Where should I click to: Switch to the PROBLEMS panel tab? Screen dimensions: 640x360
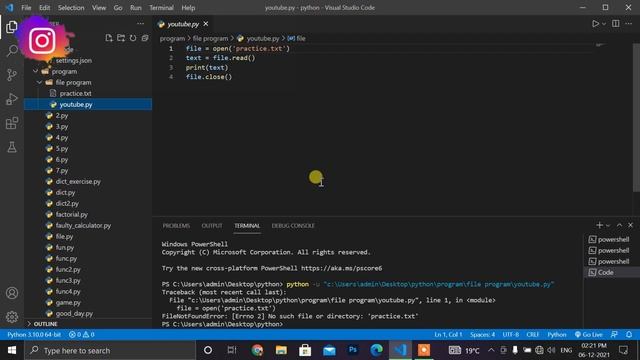point(176,226)
